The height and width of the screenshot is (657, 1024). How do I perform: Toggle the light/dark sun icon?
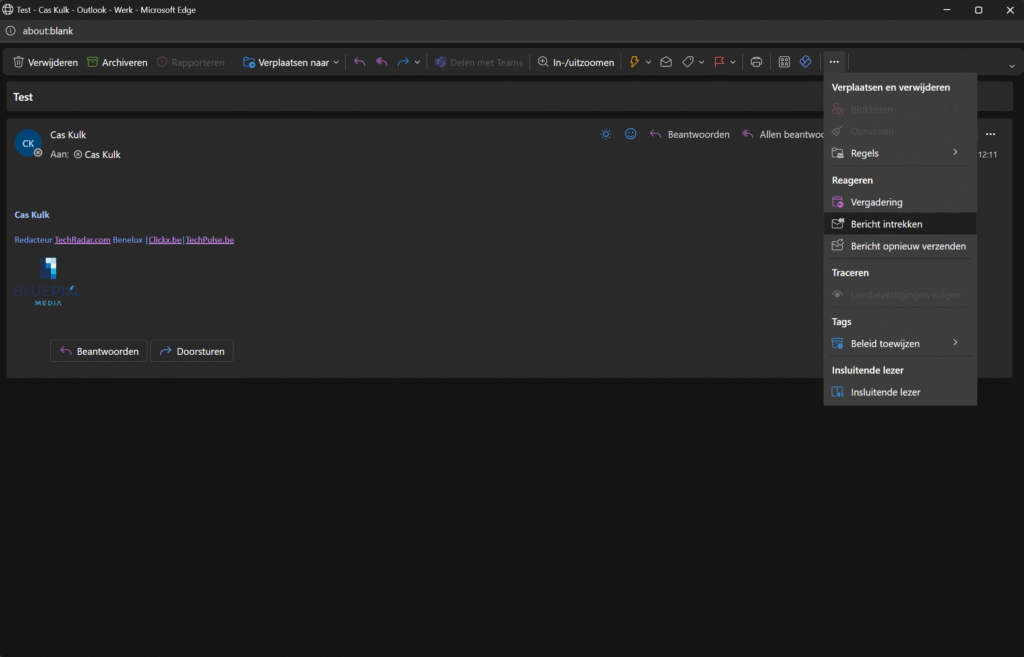606,134
